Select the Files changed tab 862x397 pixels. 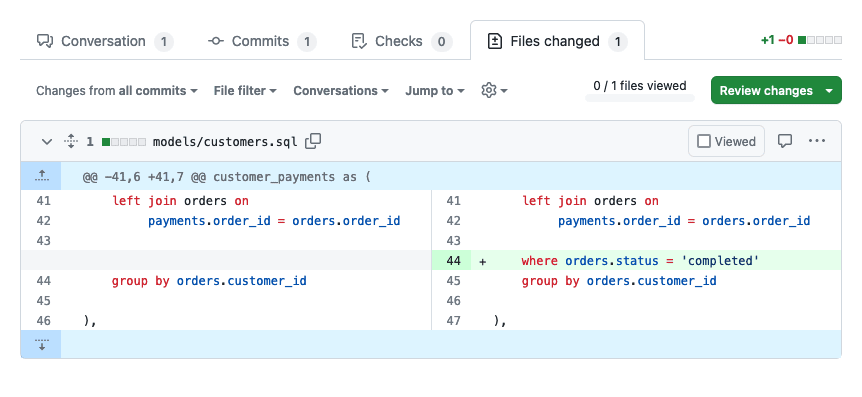click(557, 41)
